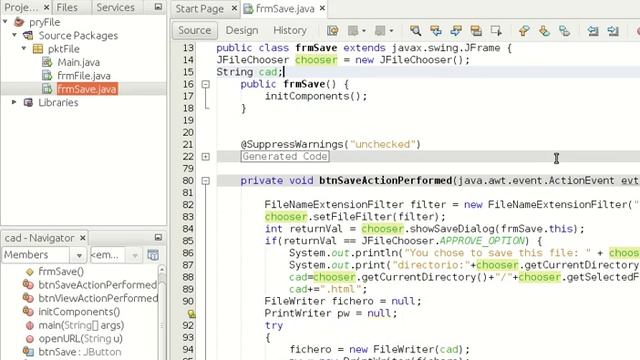Click Previous Bookmark icon

[x=524, y=31]
